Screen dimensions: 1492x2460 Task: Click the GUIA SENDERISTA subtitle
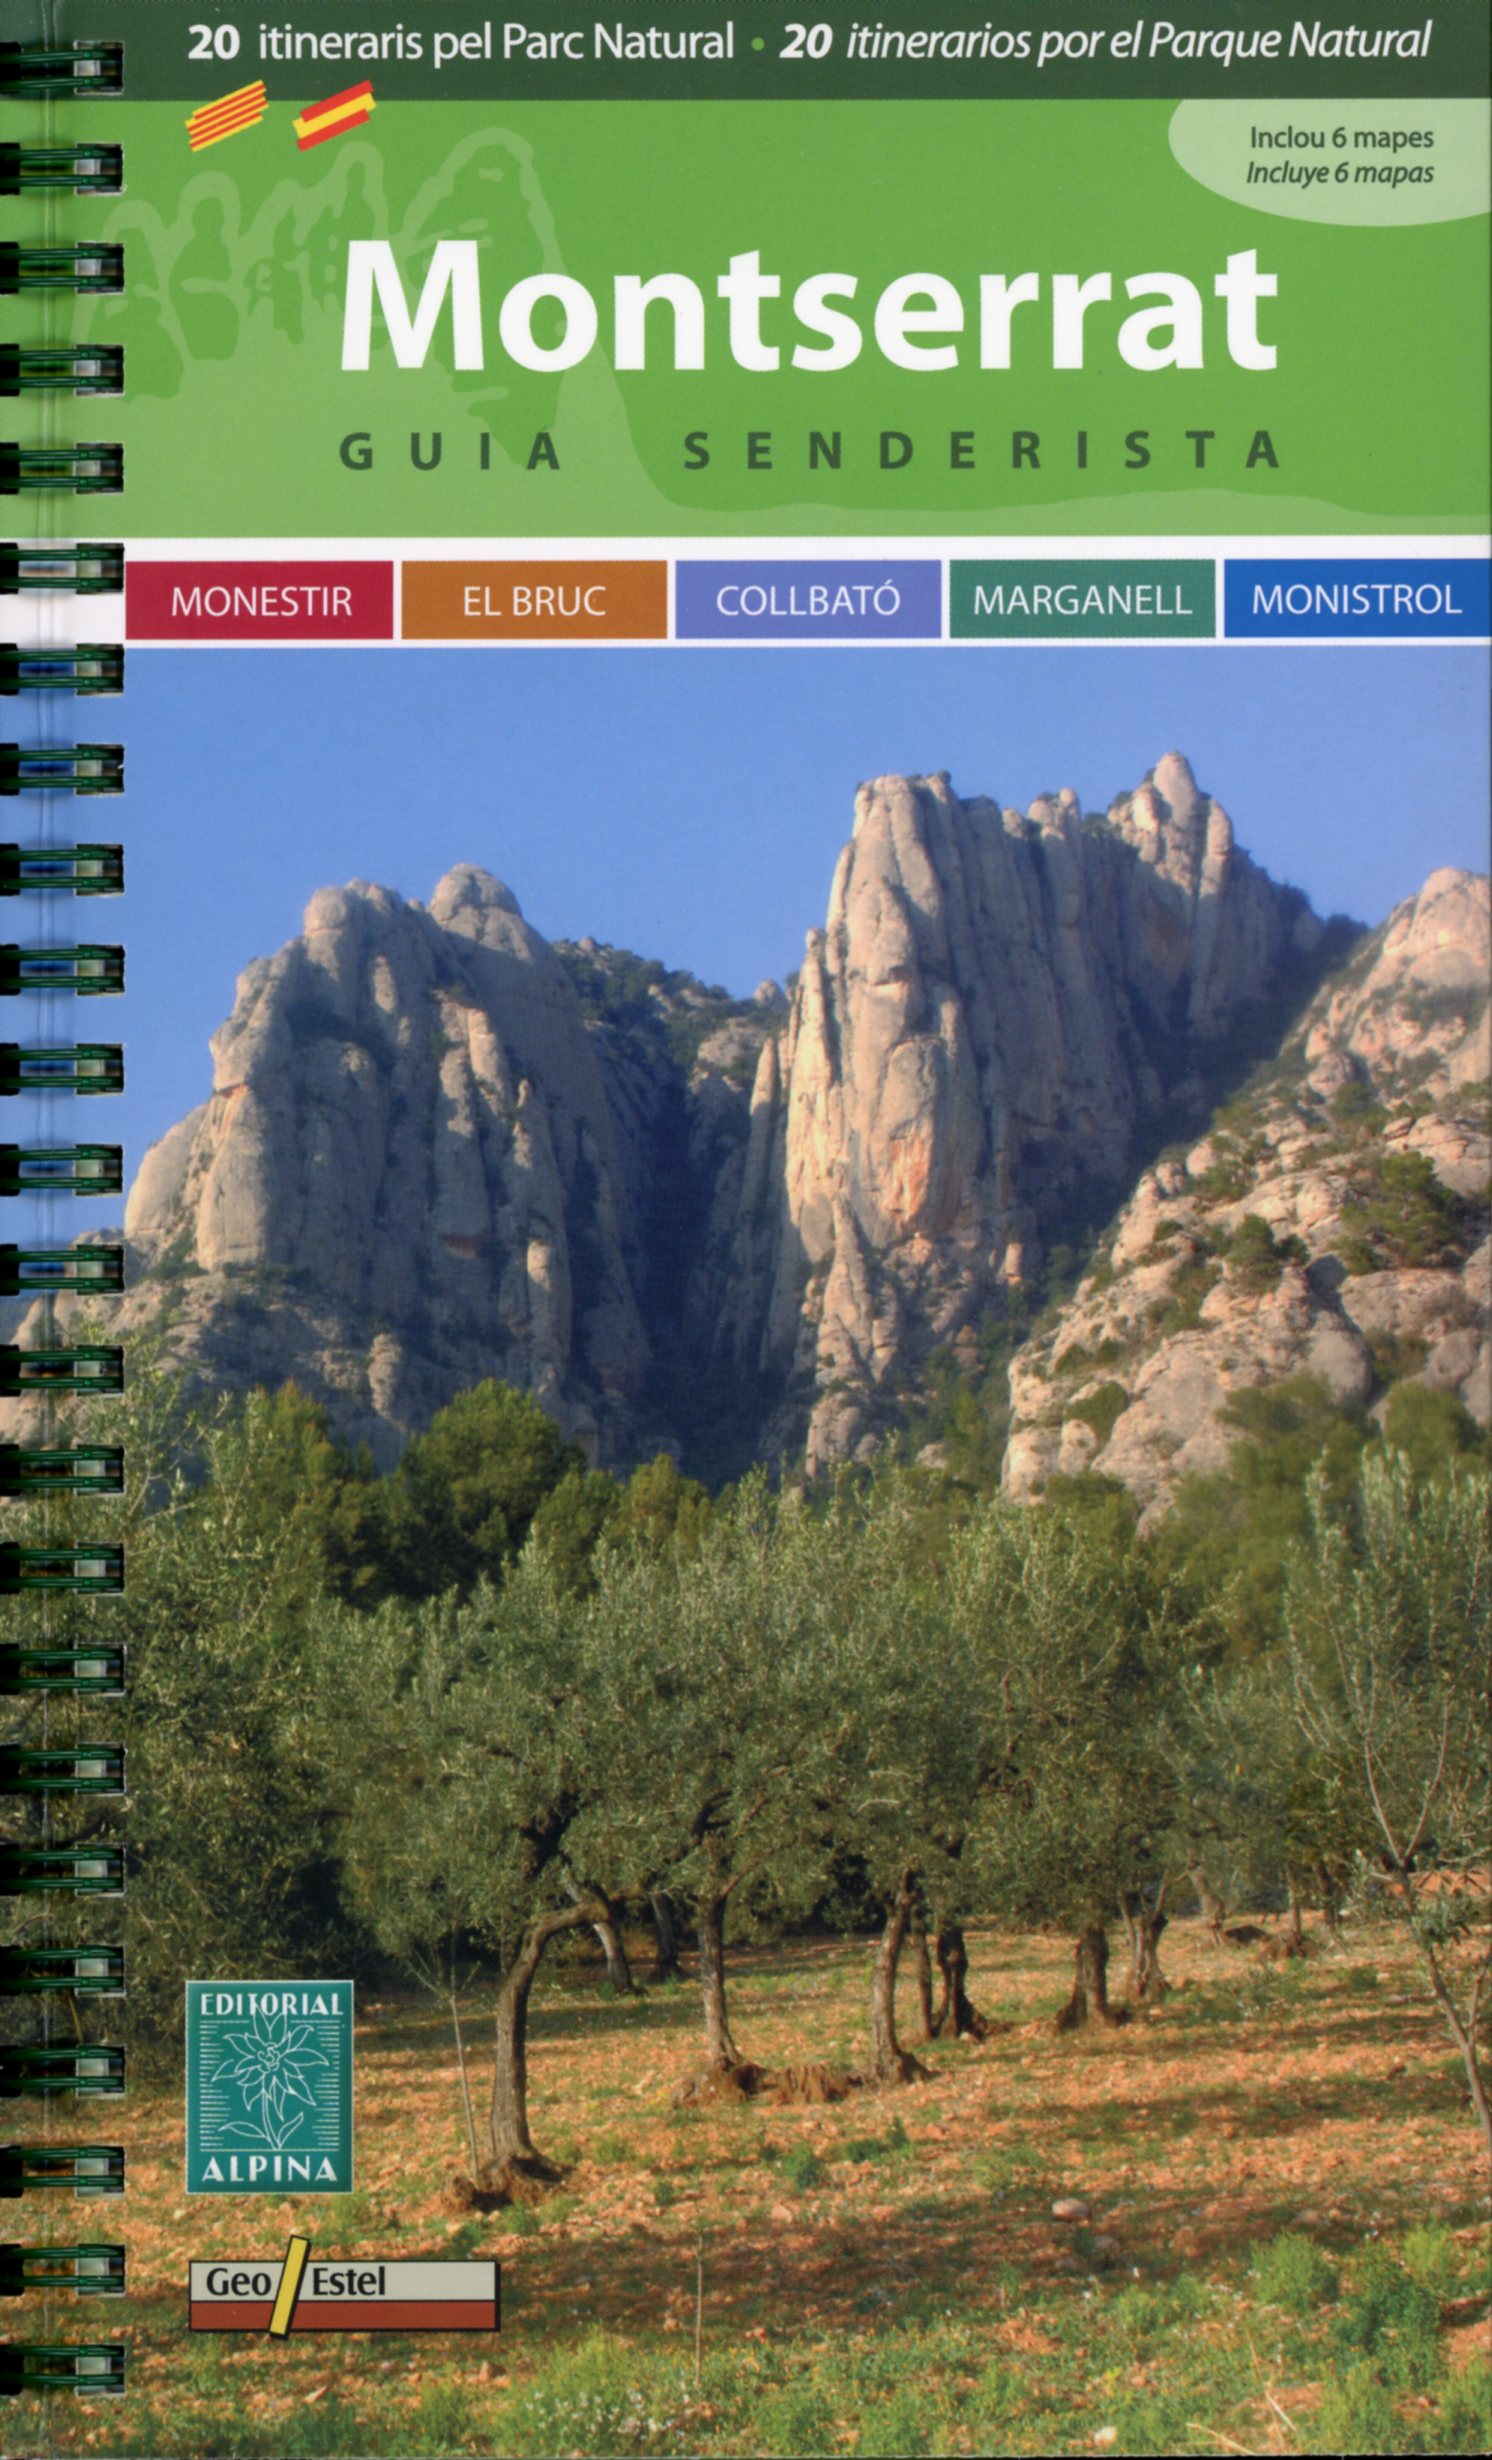pyautogui.click(x=808, y=451)
